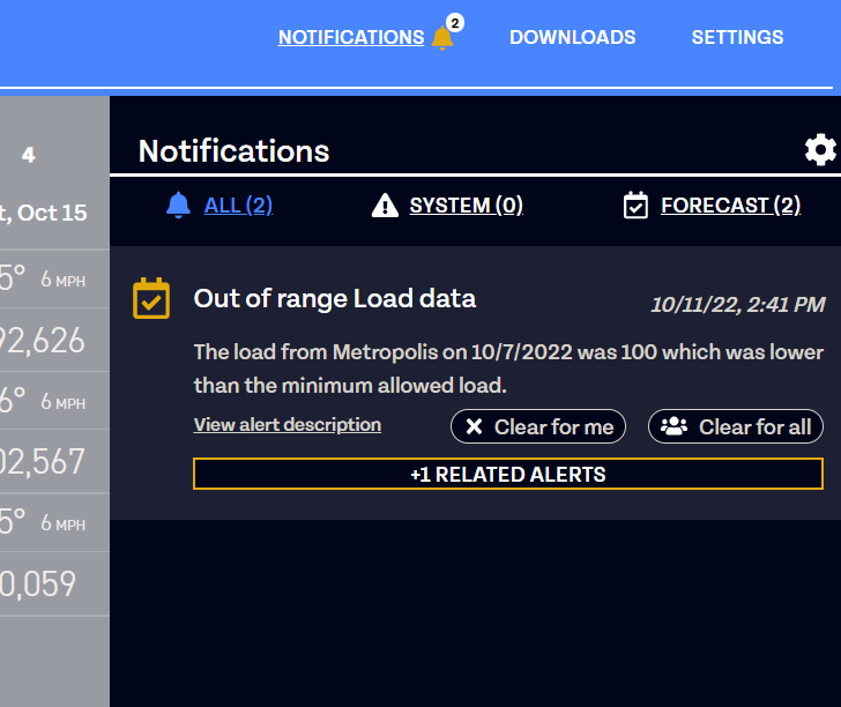
Task: Click the yellow calendar icon on alert
Action: (x=151, y=298)
